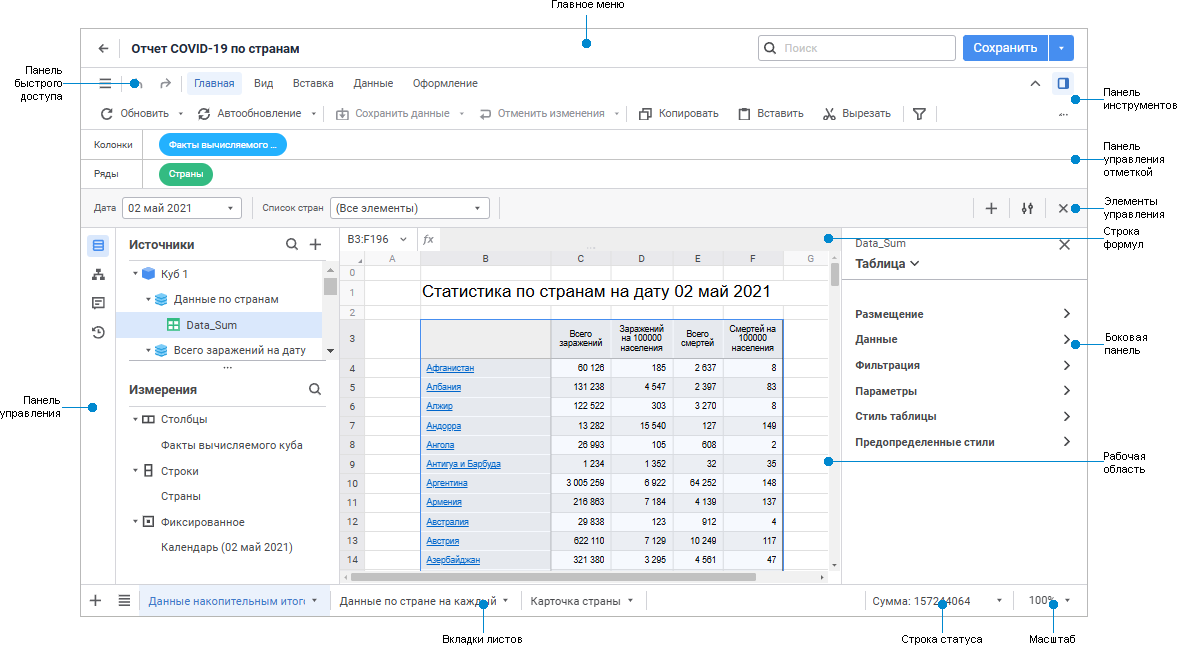The image size is (1177, 645).
Task: Collapse the Куб 1 tree node
Action: pos(135,274)
